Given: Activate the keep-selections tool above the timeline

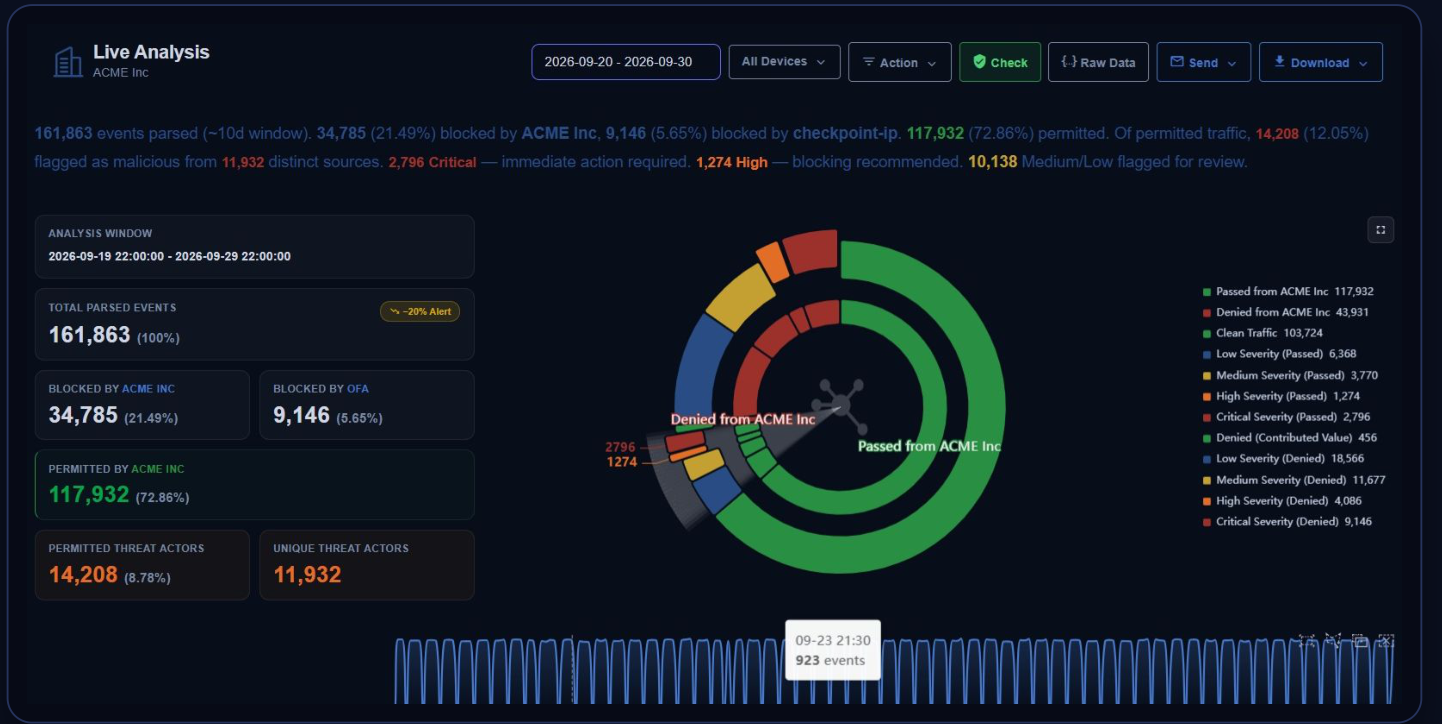Looking at the screenshot, I should point(1359,641).
